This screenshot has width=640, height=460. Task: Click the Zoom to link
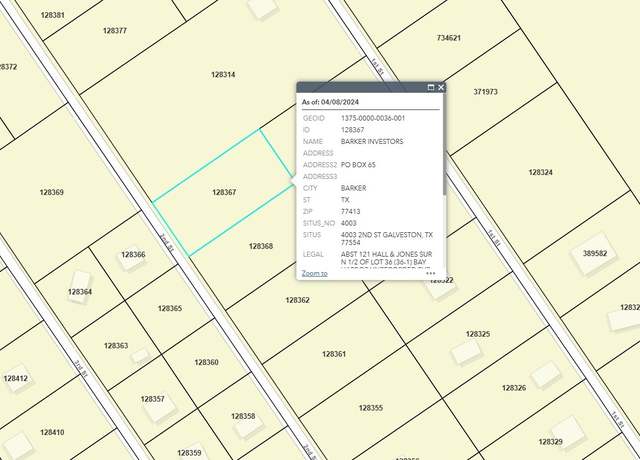point(314,273)
